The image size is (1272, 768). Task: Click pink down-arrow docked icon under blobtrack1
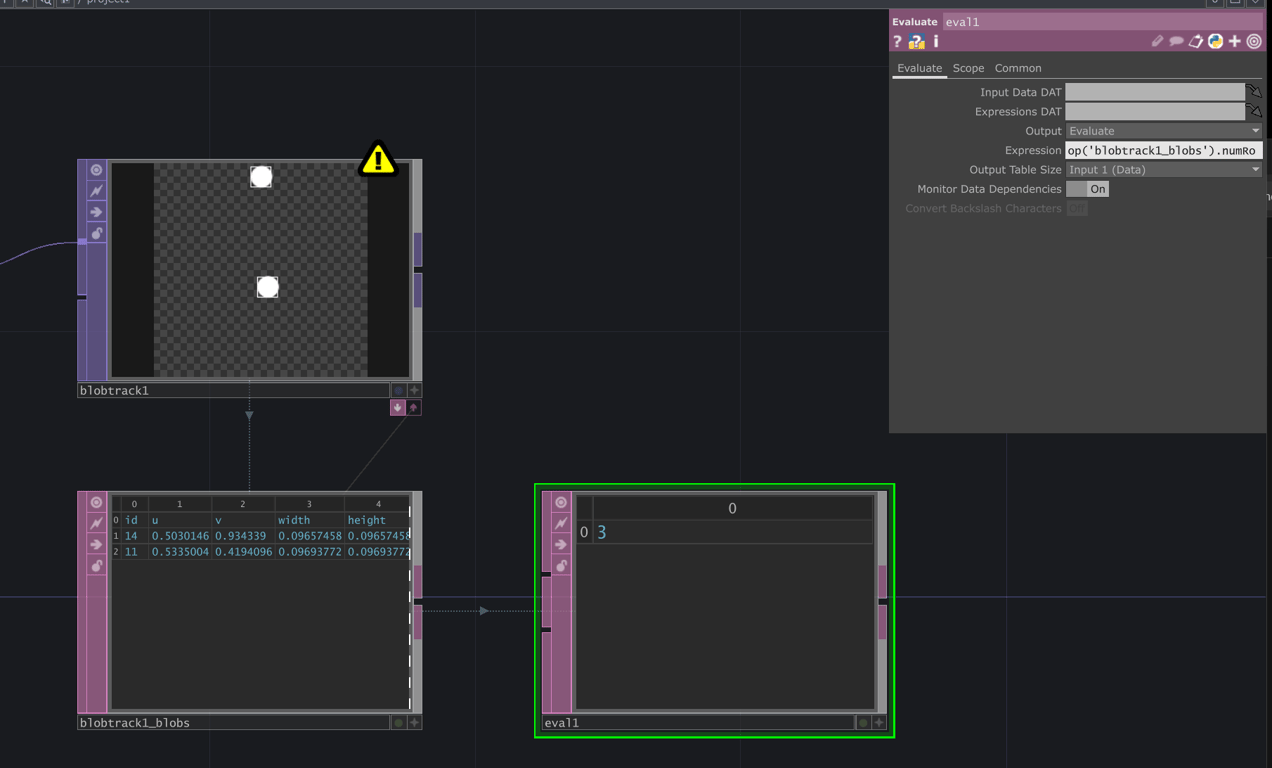pos(397,408)
